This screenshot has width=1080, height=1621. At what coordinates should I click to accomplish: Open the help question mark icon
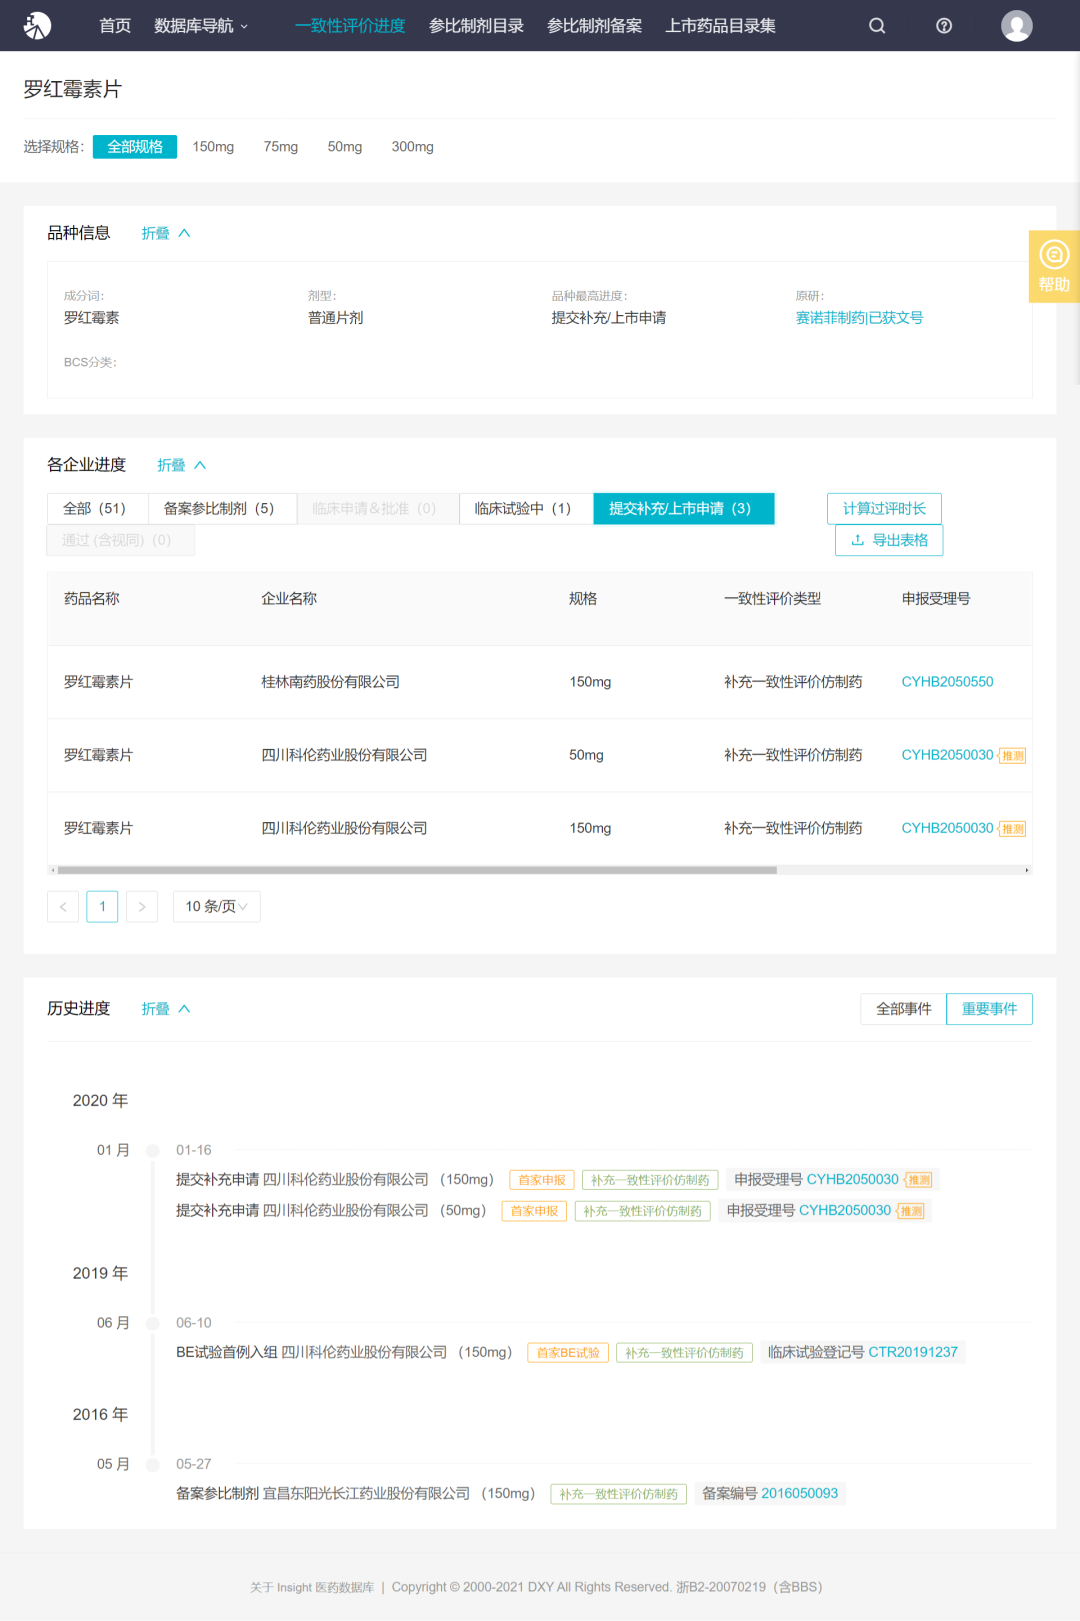click(x=944, y=26)
